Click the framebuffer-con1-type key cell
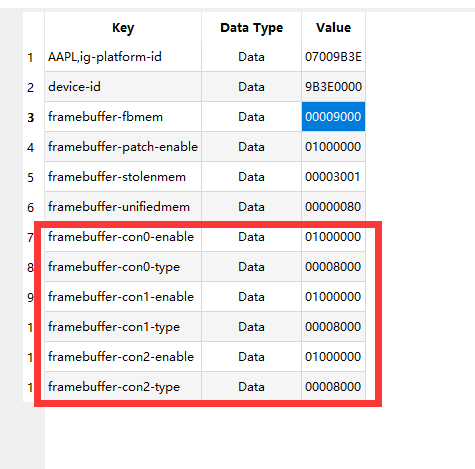 point(123,327)
